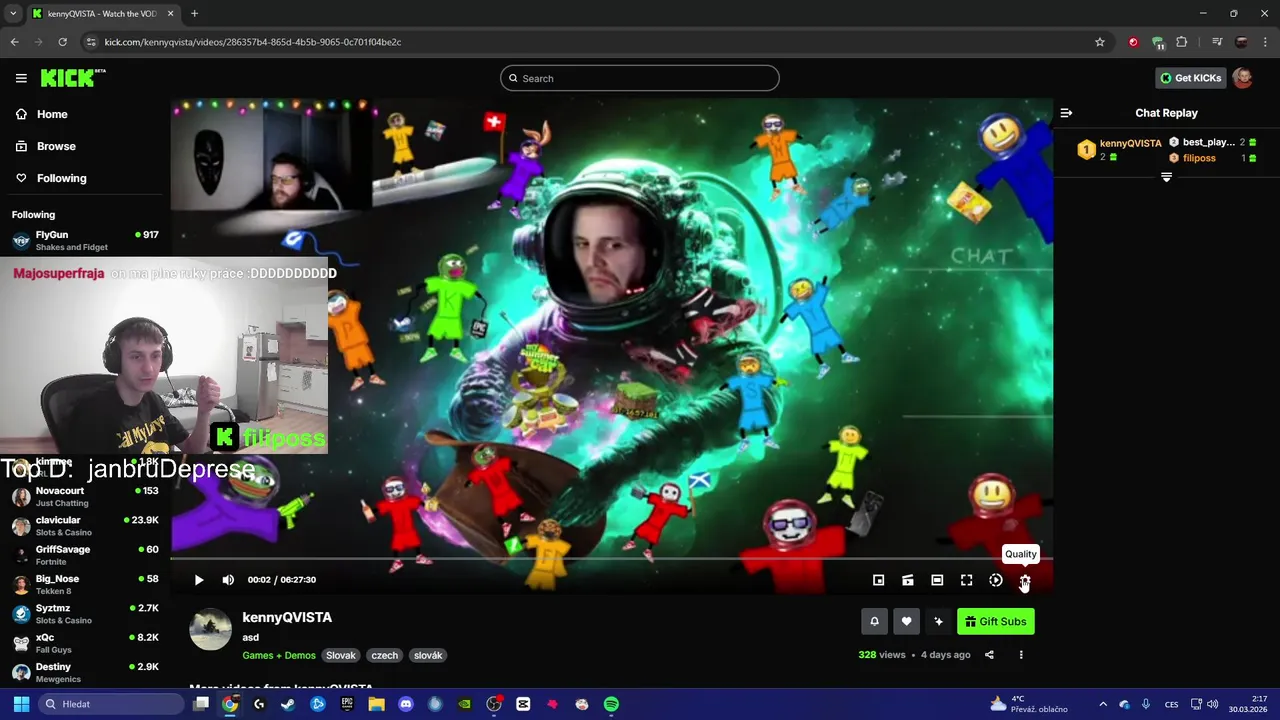The height and width of the screenshot is (720, 1280).
Task: Open clavicular's channel
Action: click(85, 526)
